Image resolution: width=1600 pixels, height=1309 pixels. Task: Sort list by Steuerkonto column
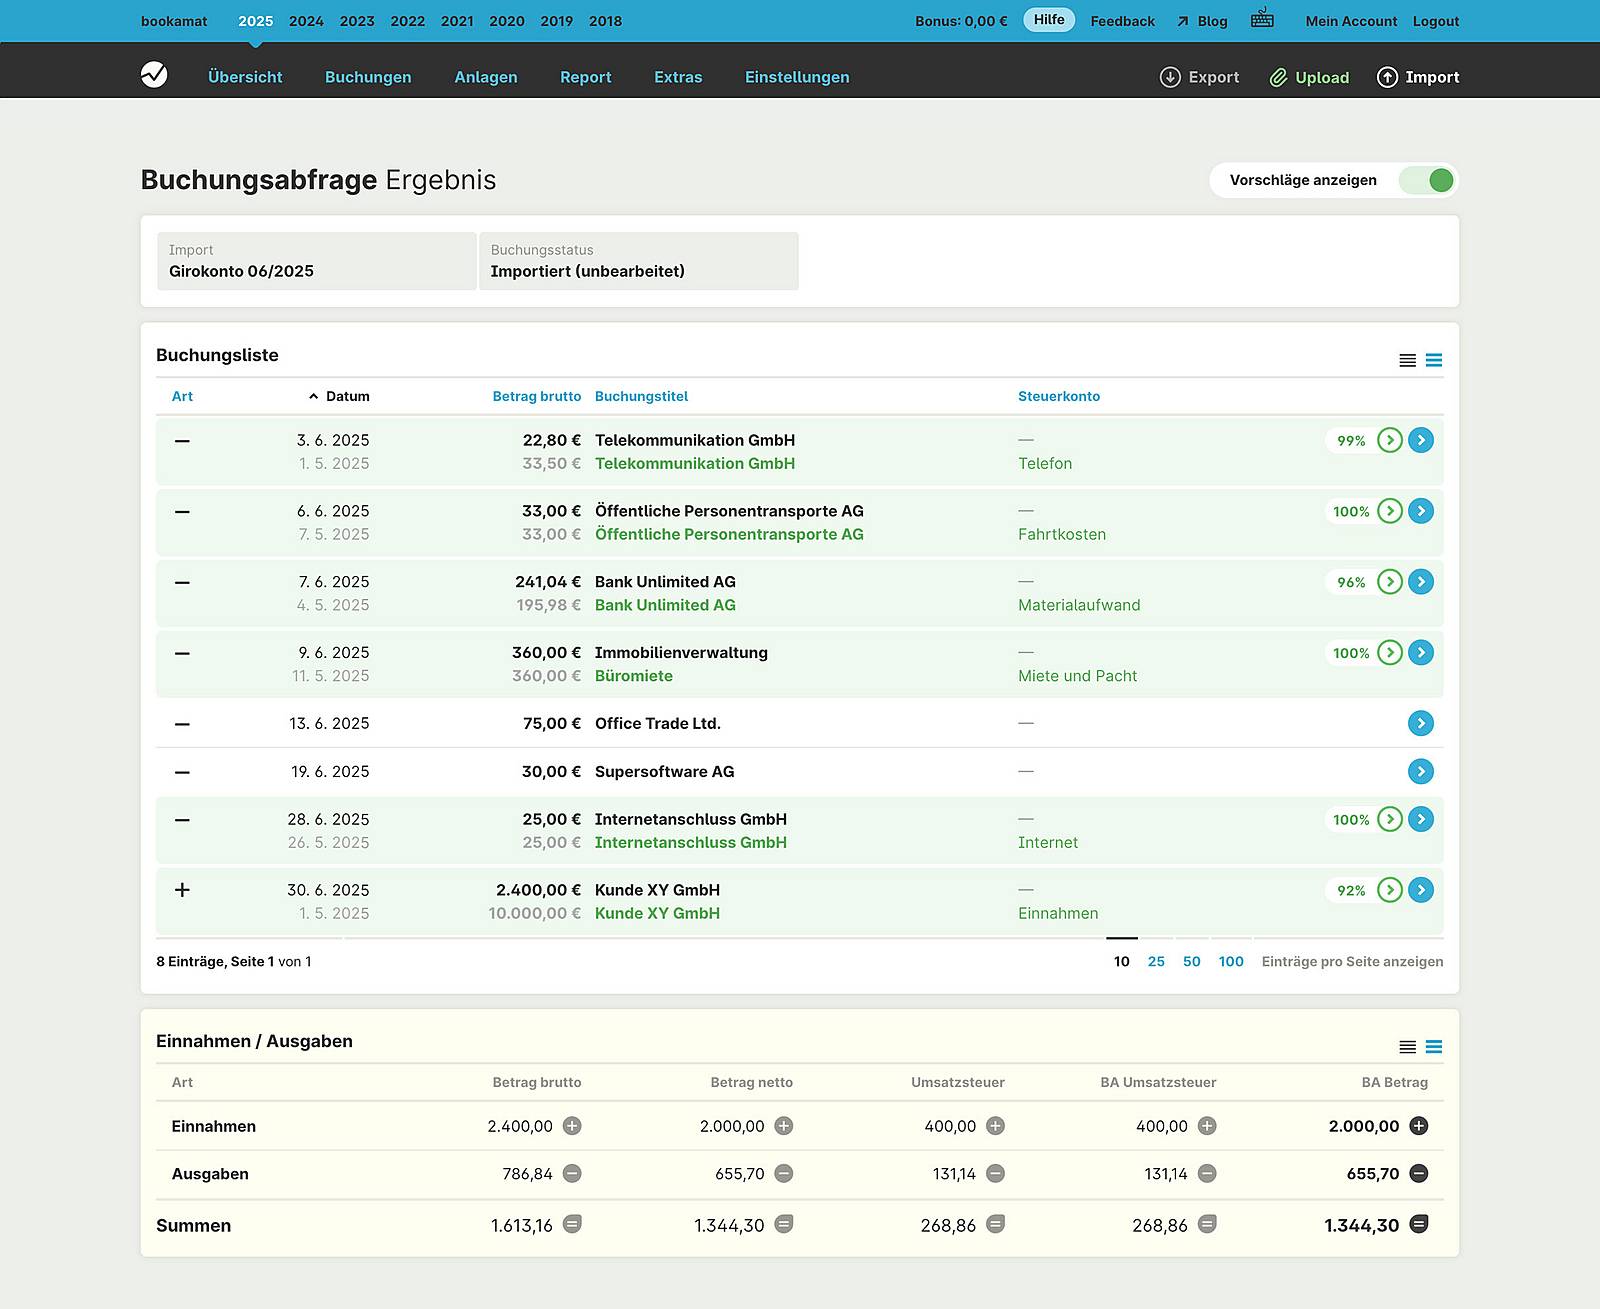tap(1059, 396)
